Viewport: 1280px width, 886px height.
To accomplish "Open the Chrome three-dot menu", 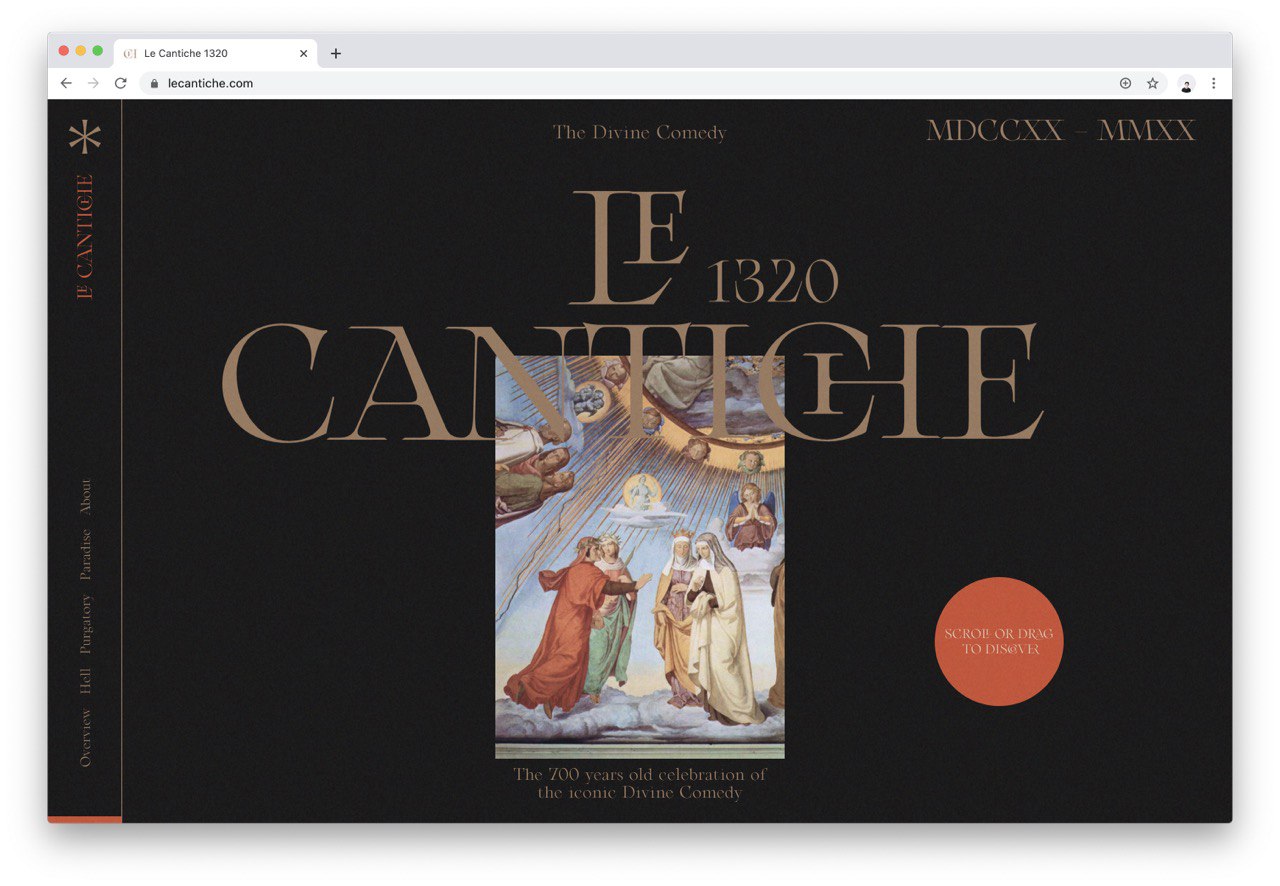I will pyautogui.click(x=1214, y=83).
